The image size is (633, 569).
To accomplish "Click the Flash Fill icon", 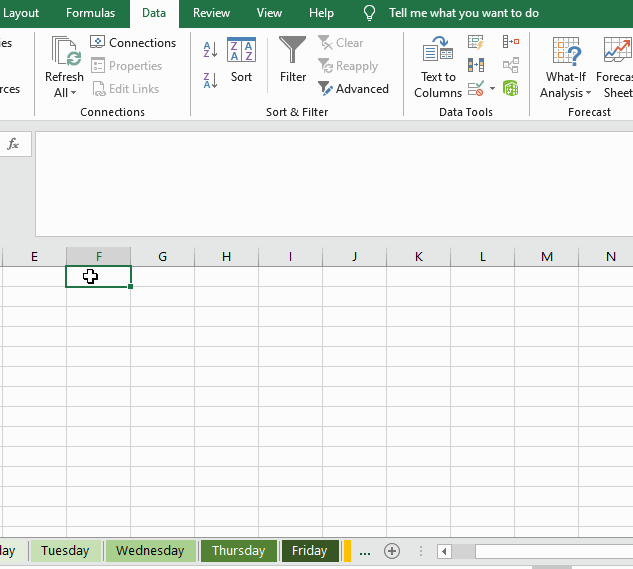I will (476, 42).
